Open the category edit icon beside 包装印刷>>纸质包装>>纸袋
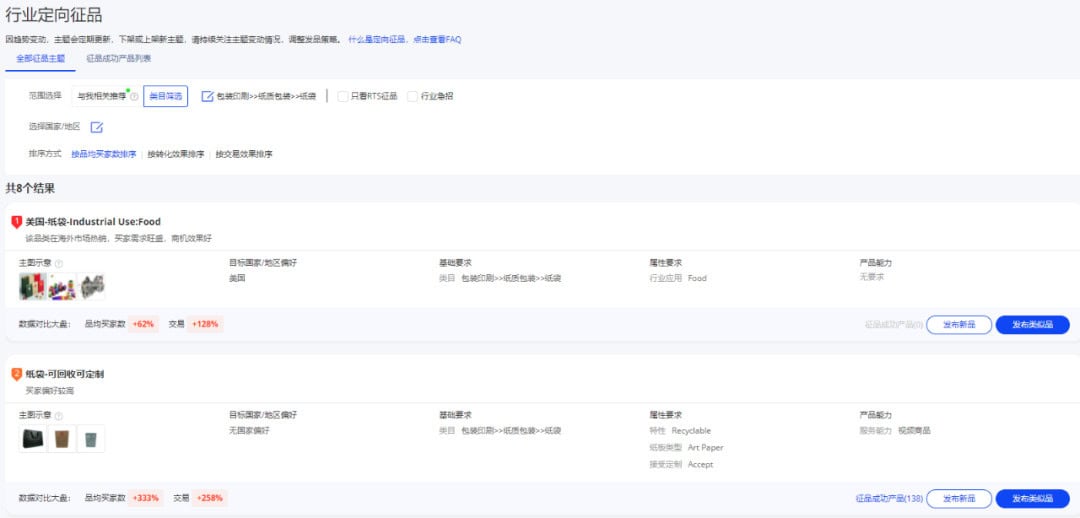This screenshot has width=1080, height=518. coord(207,96)
